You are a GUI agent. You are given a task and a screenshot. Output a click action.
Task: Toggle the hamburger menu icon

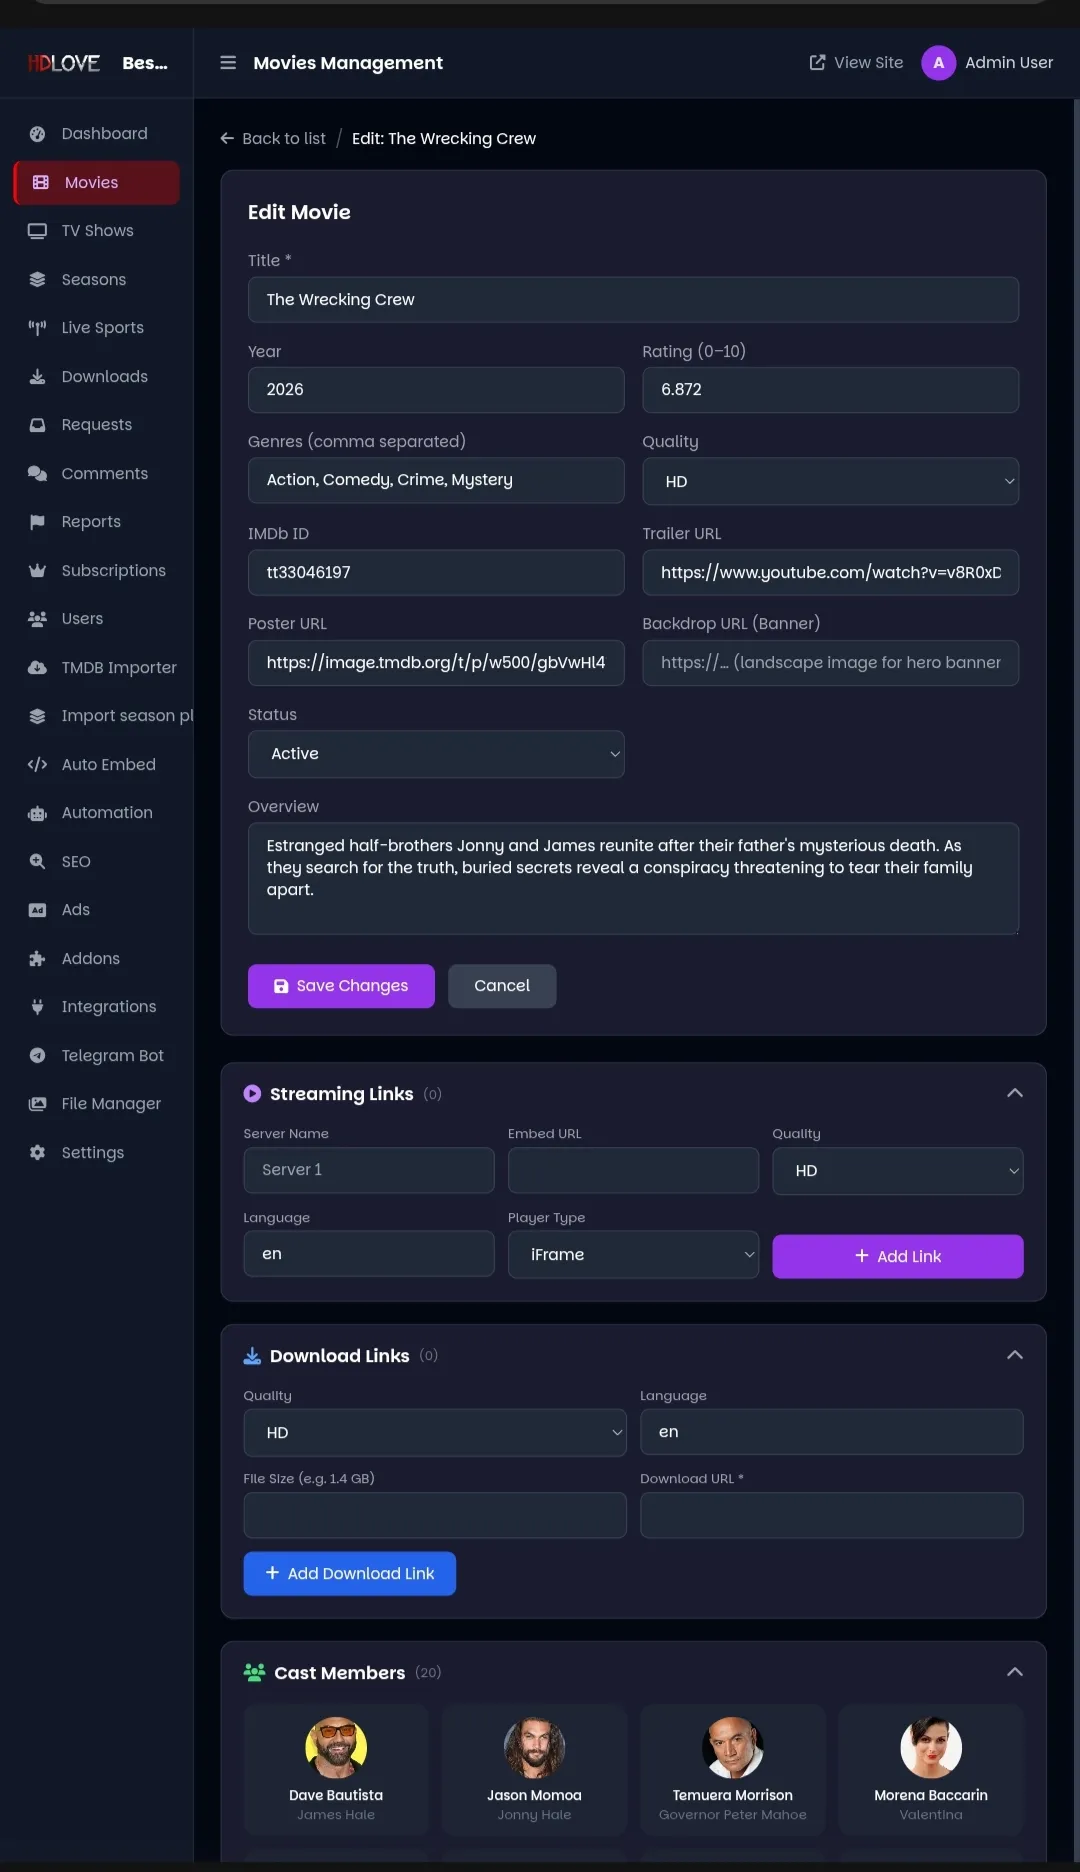coord(228,63)
